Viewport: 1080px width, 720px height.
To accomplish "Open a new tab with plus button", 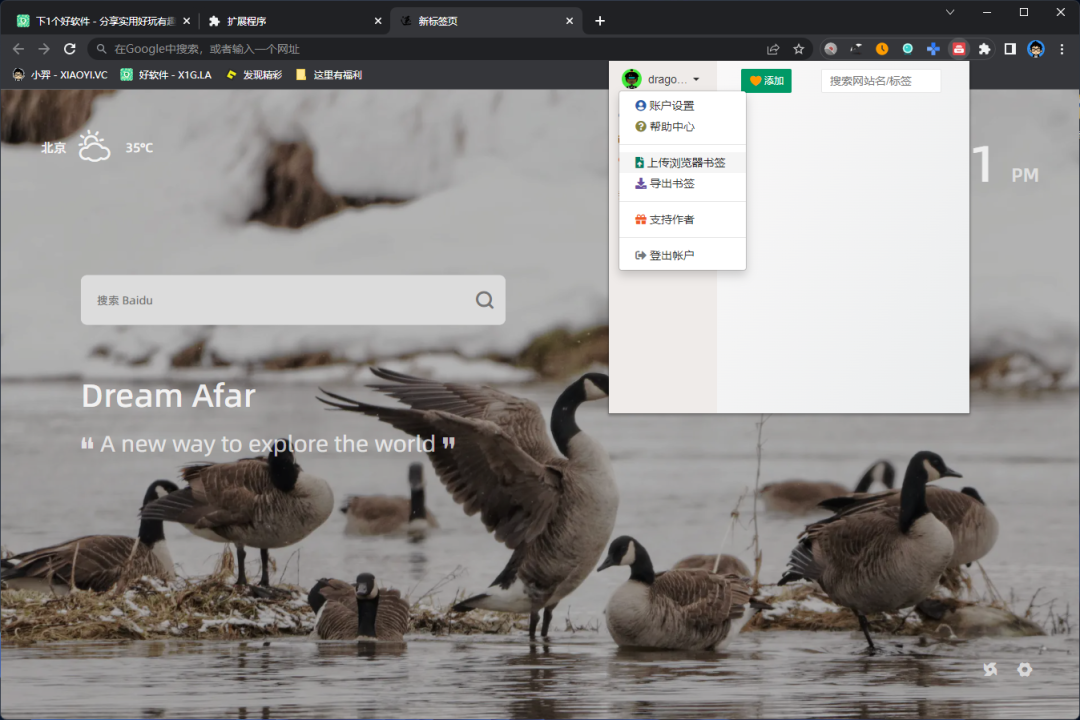I will pos(600,21).
